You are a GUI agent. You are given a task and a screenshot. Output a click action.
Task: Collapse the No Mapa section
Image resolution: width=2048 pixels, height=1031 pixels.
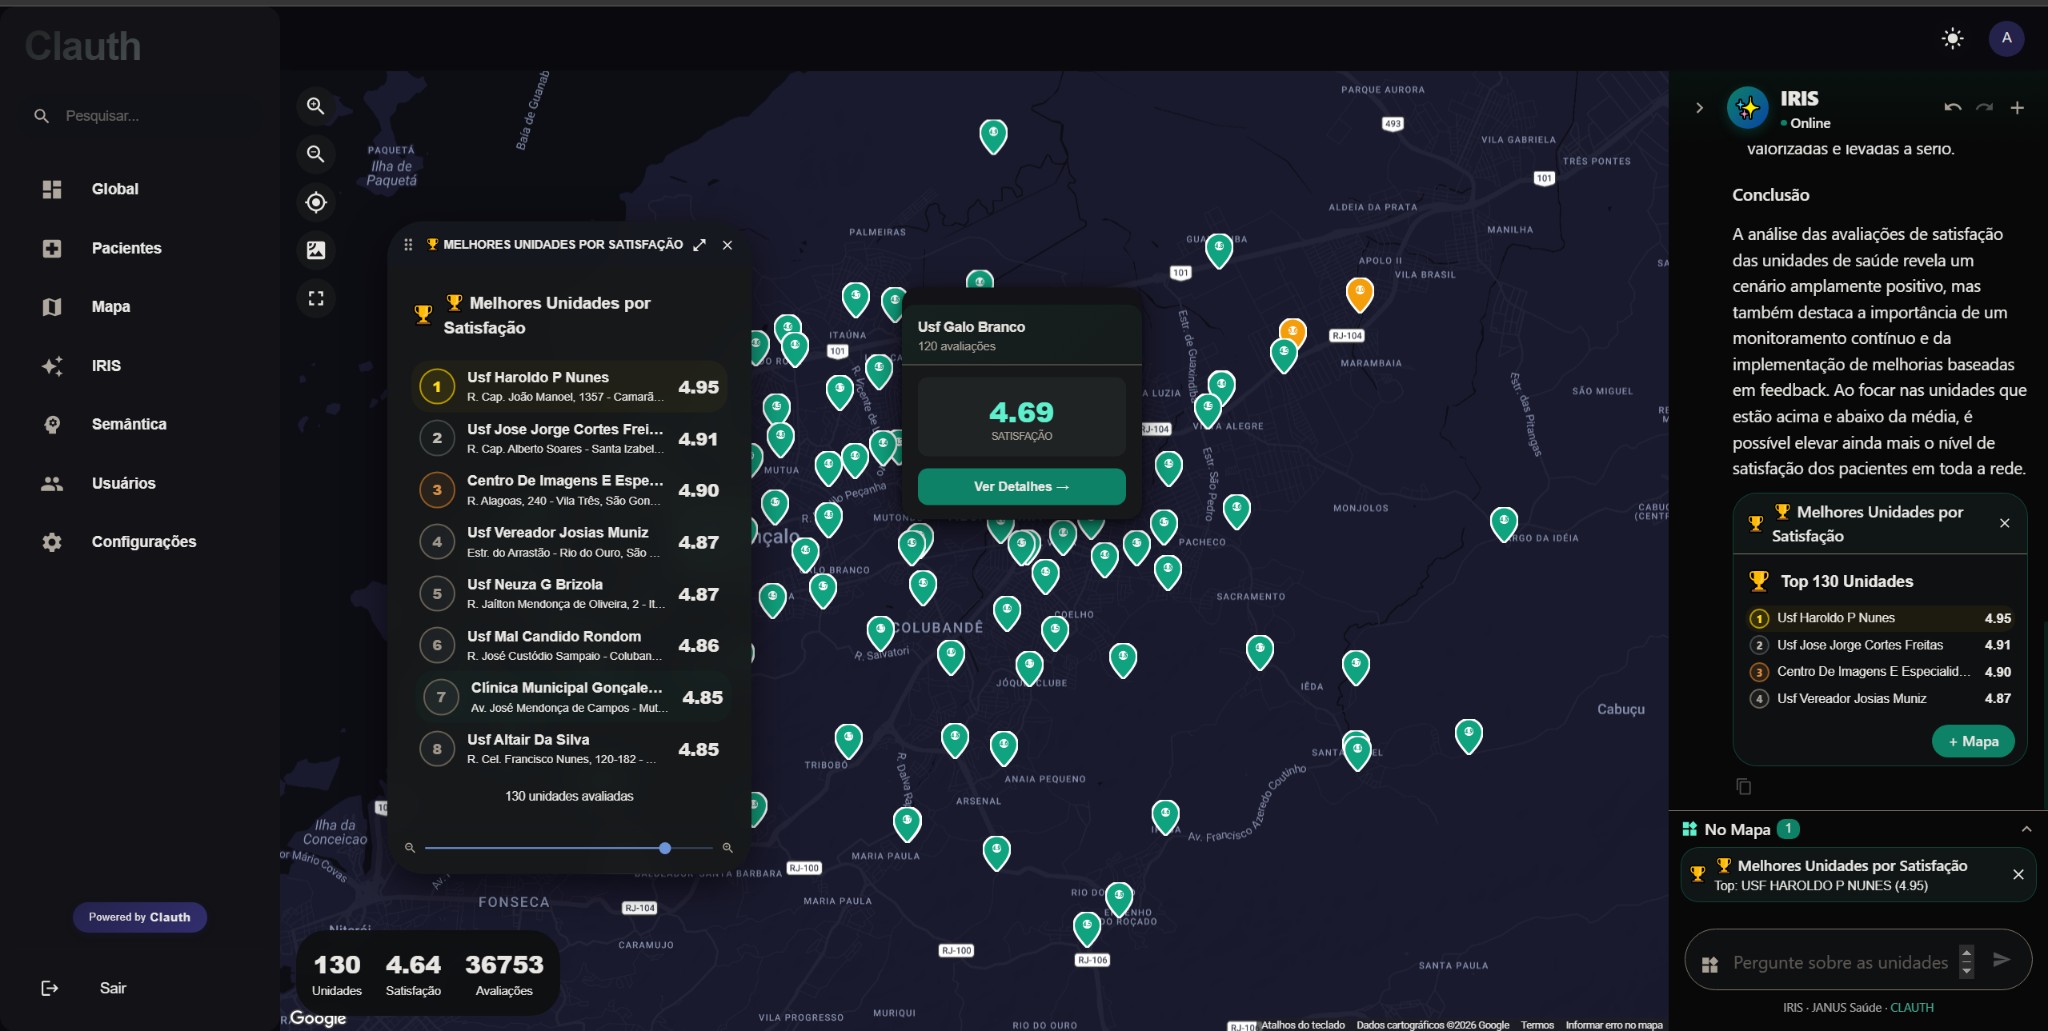point(2027,828)
